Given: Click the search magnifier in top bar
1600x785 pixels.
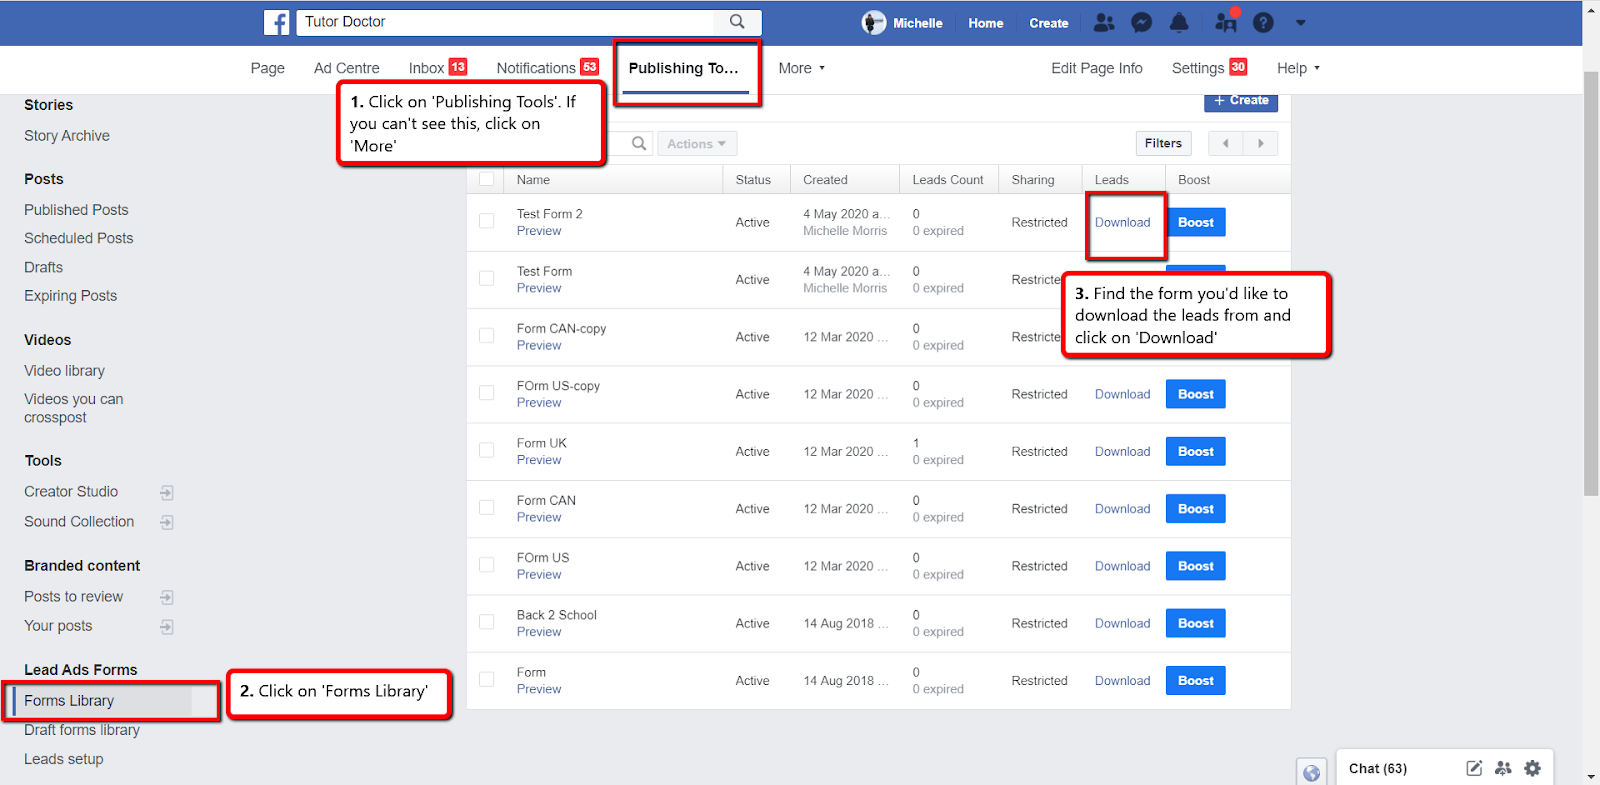Looking at the screenshot, I should point(737,22).
